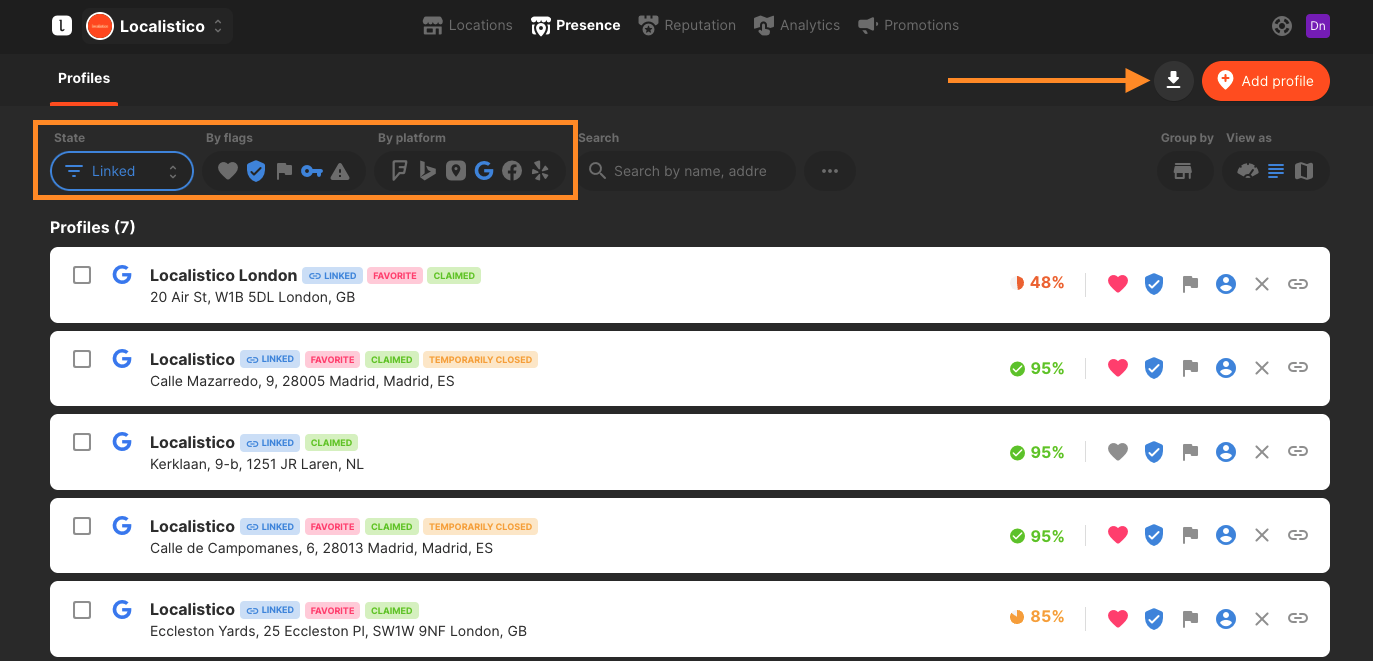Select checkbox for Calle Mazarredo profile

[x=82, y=358]
